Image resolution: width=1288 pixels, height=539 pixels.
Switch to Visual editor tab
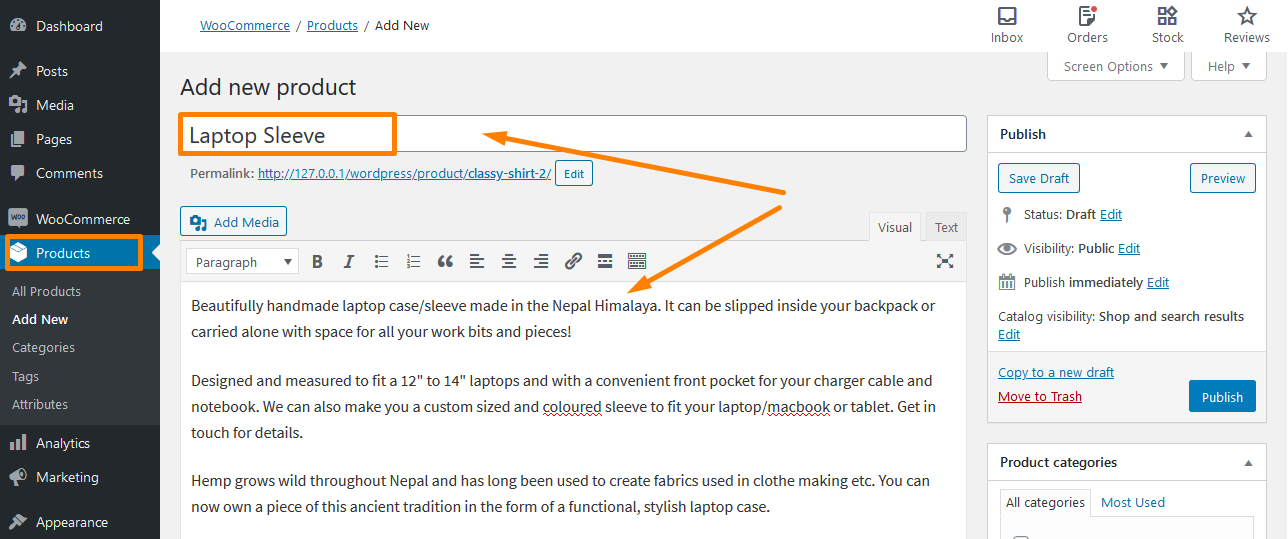coord(895,227)
